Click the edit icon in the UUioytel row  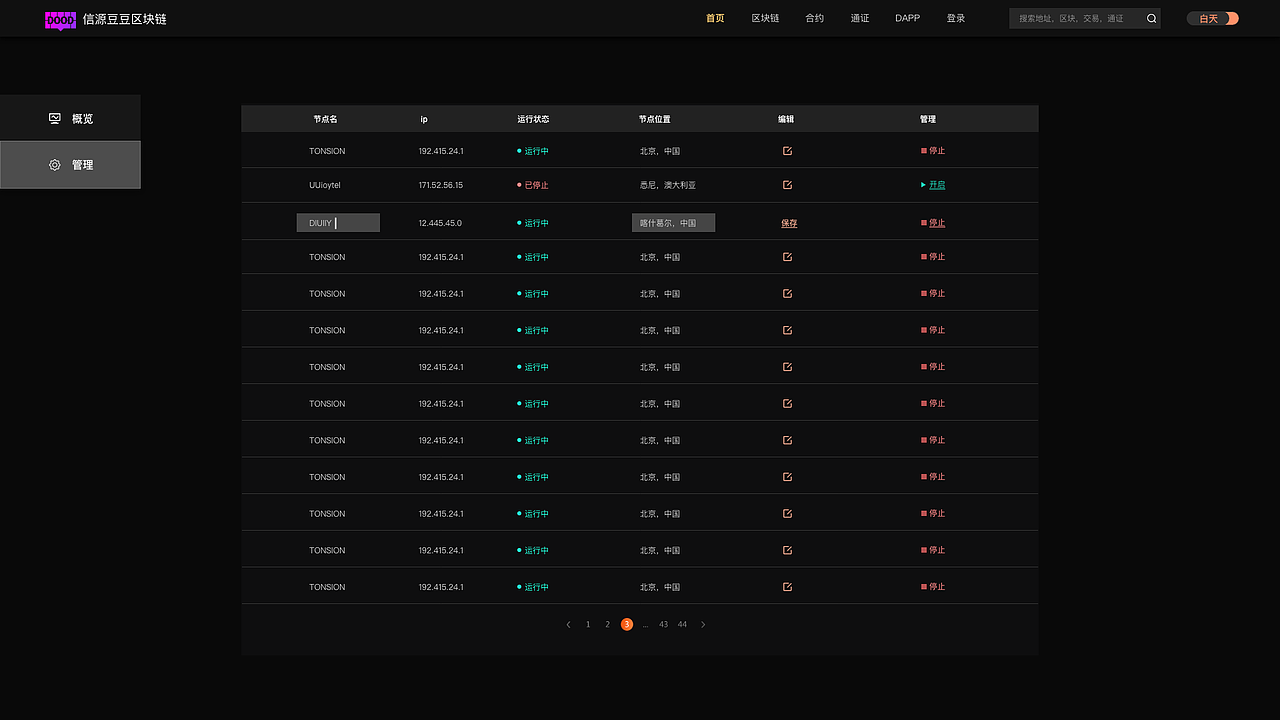pyautogui.click(x=787, y=185)
